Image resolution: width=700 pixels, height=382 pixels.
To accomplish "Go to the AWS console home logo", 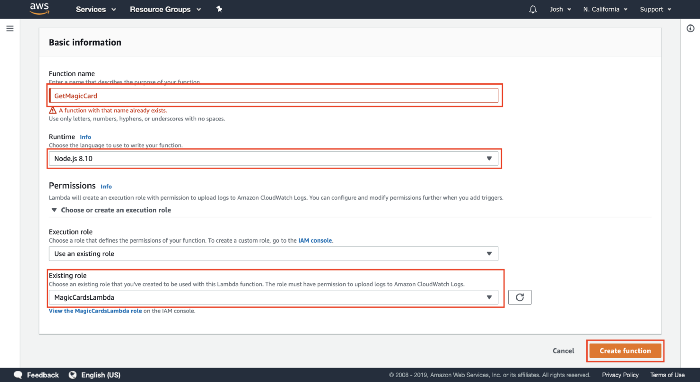I will point(39,8).
